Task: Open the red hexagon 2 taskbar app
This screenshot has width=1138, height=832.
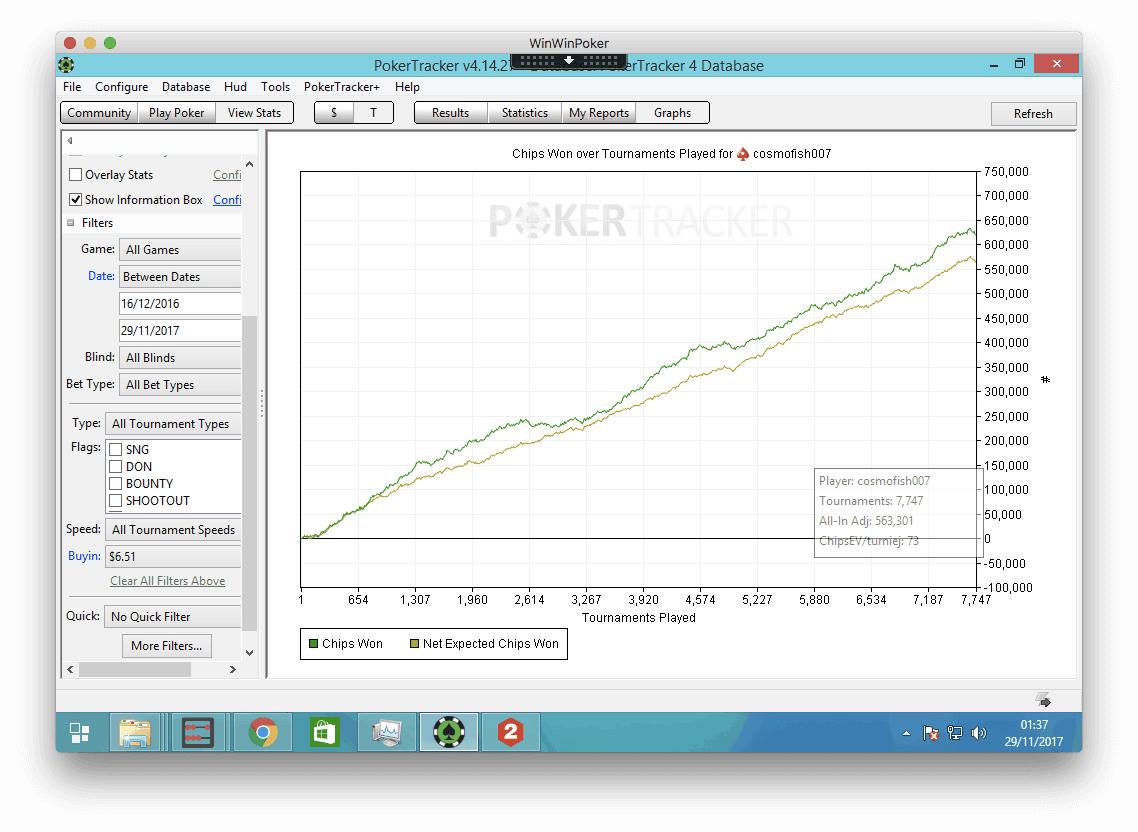Action: coord(511,733)
